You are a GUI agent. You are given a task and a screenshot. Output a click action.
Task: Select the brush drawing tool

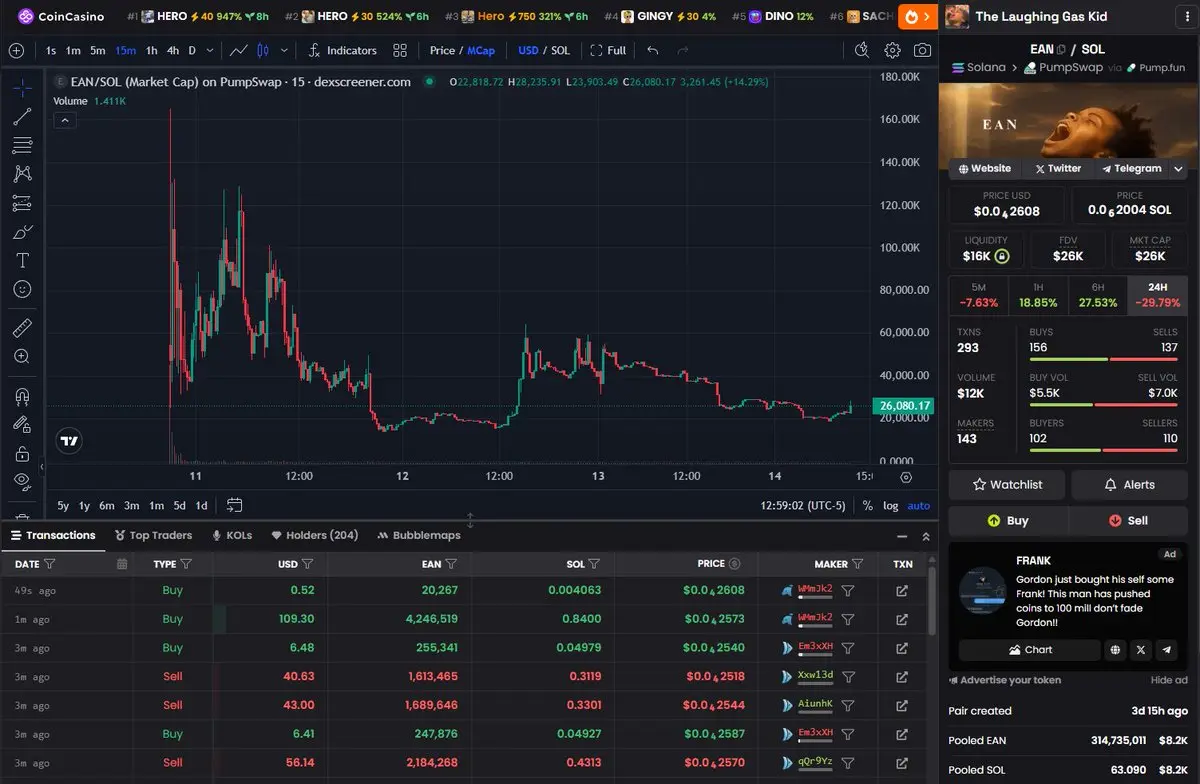tap(22, 232)
